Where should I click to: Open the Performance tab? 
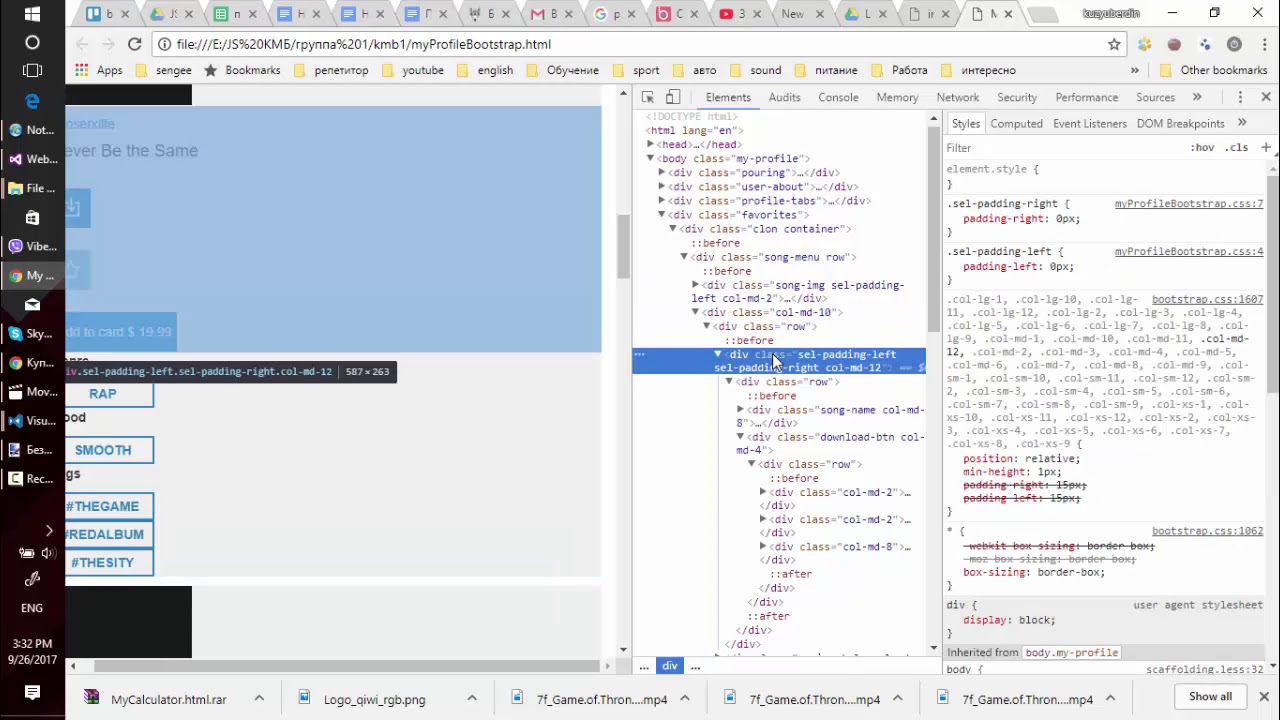coord(1086,97)
